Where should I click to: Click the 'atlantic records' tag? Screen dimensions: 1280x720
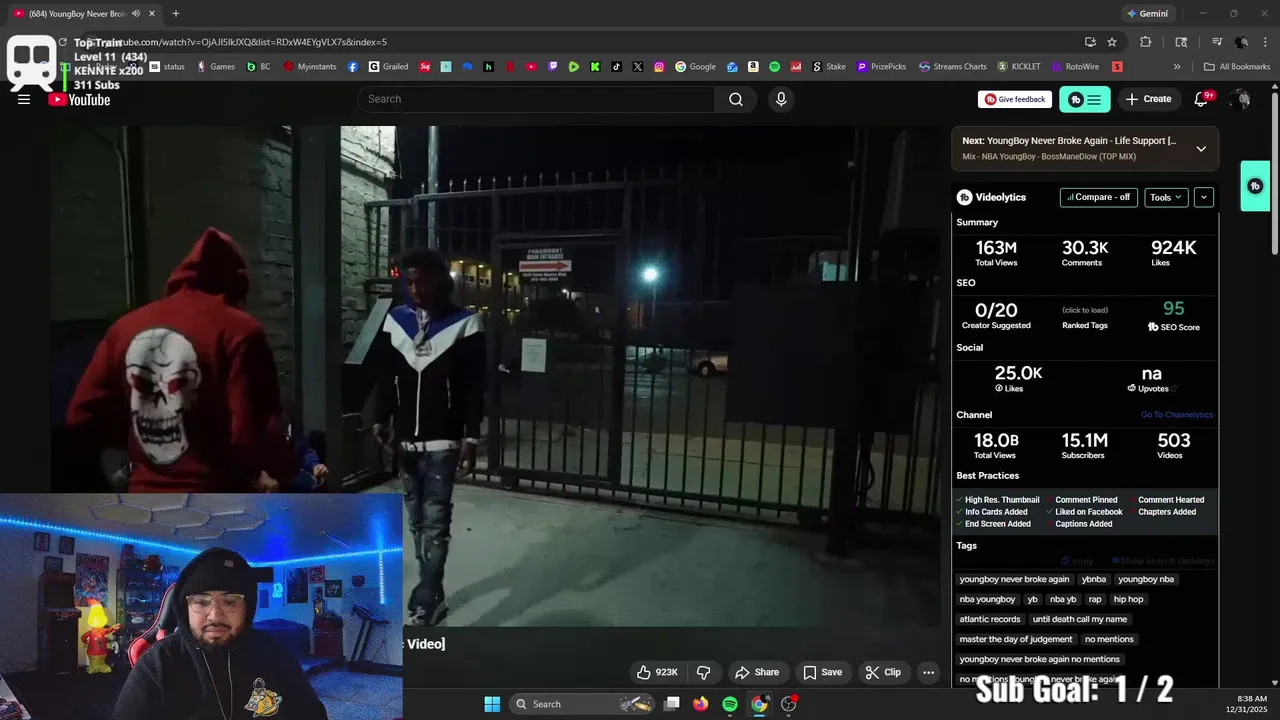tap(990, 619)
